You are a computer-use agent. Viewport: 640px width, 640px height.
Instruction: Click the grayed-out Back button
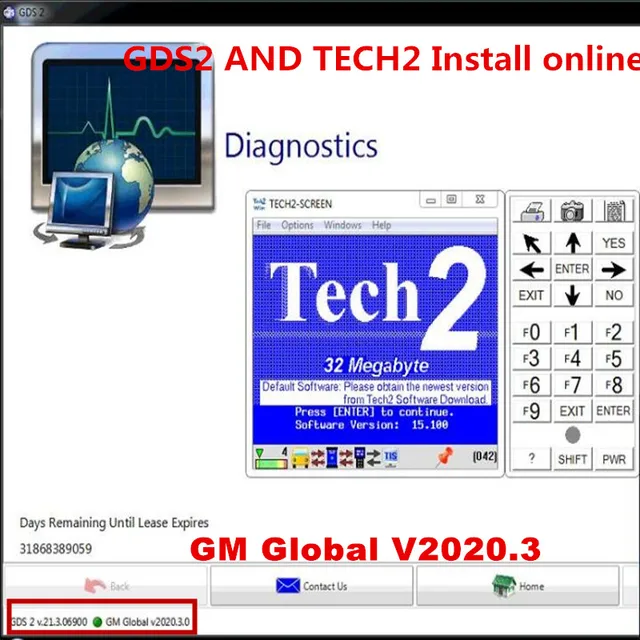click(x=106, y=586)
